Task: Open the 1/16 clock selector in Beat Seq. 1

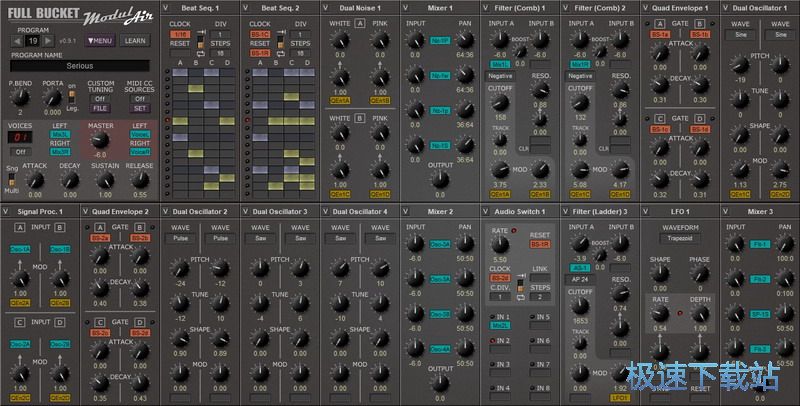Action: pos(180,35)
